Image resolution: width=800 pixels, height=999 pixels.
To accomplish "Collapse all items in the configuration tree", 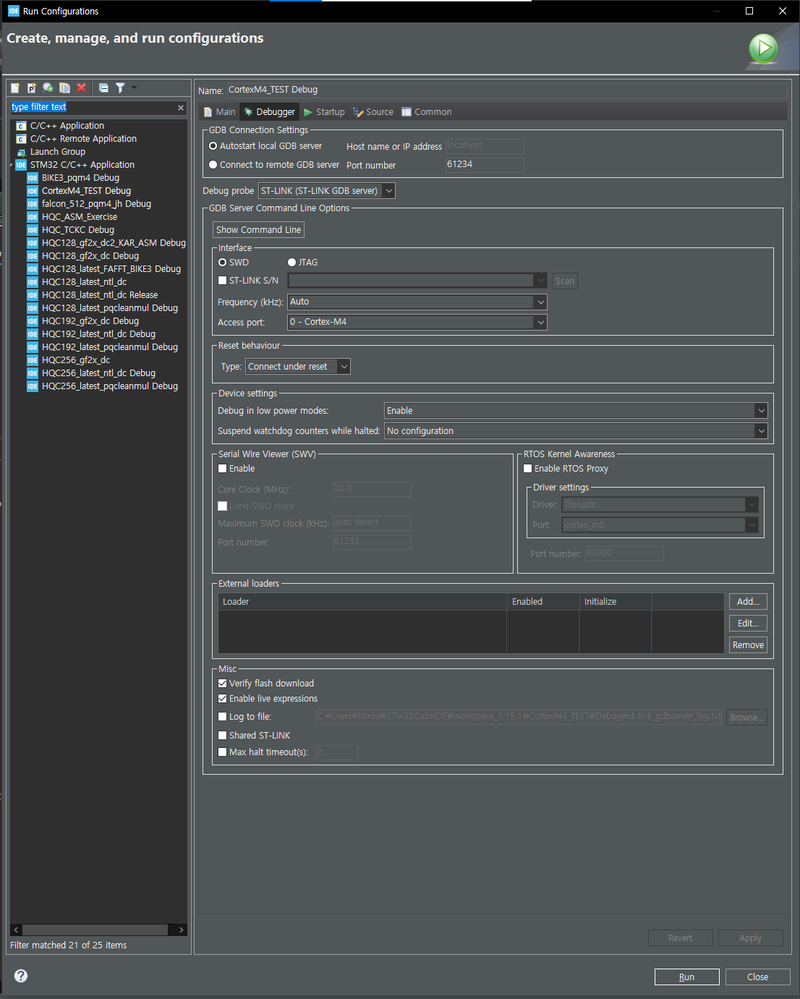I will pos(103,88).
